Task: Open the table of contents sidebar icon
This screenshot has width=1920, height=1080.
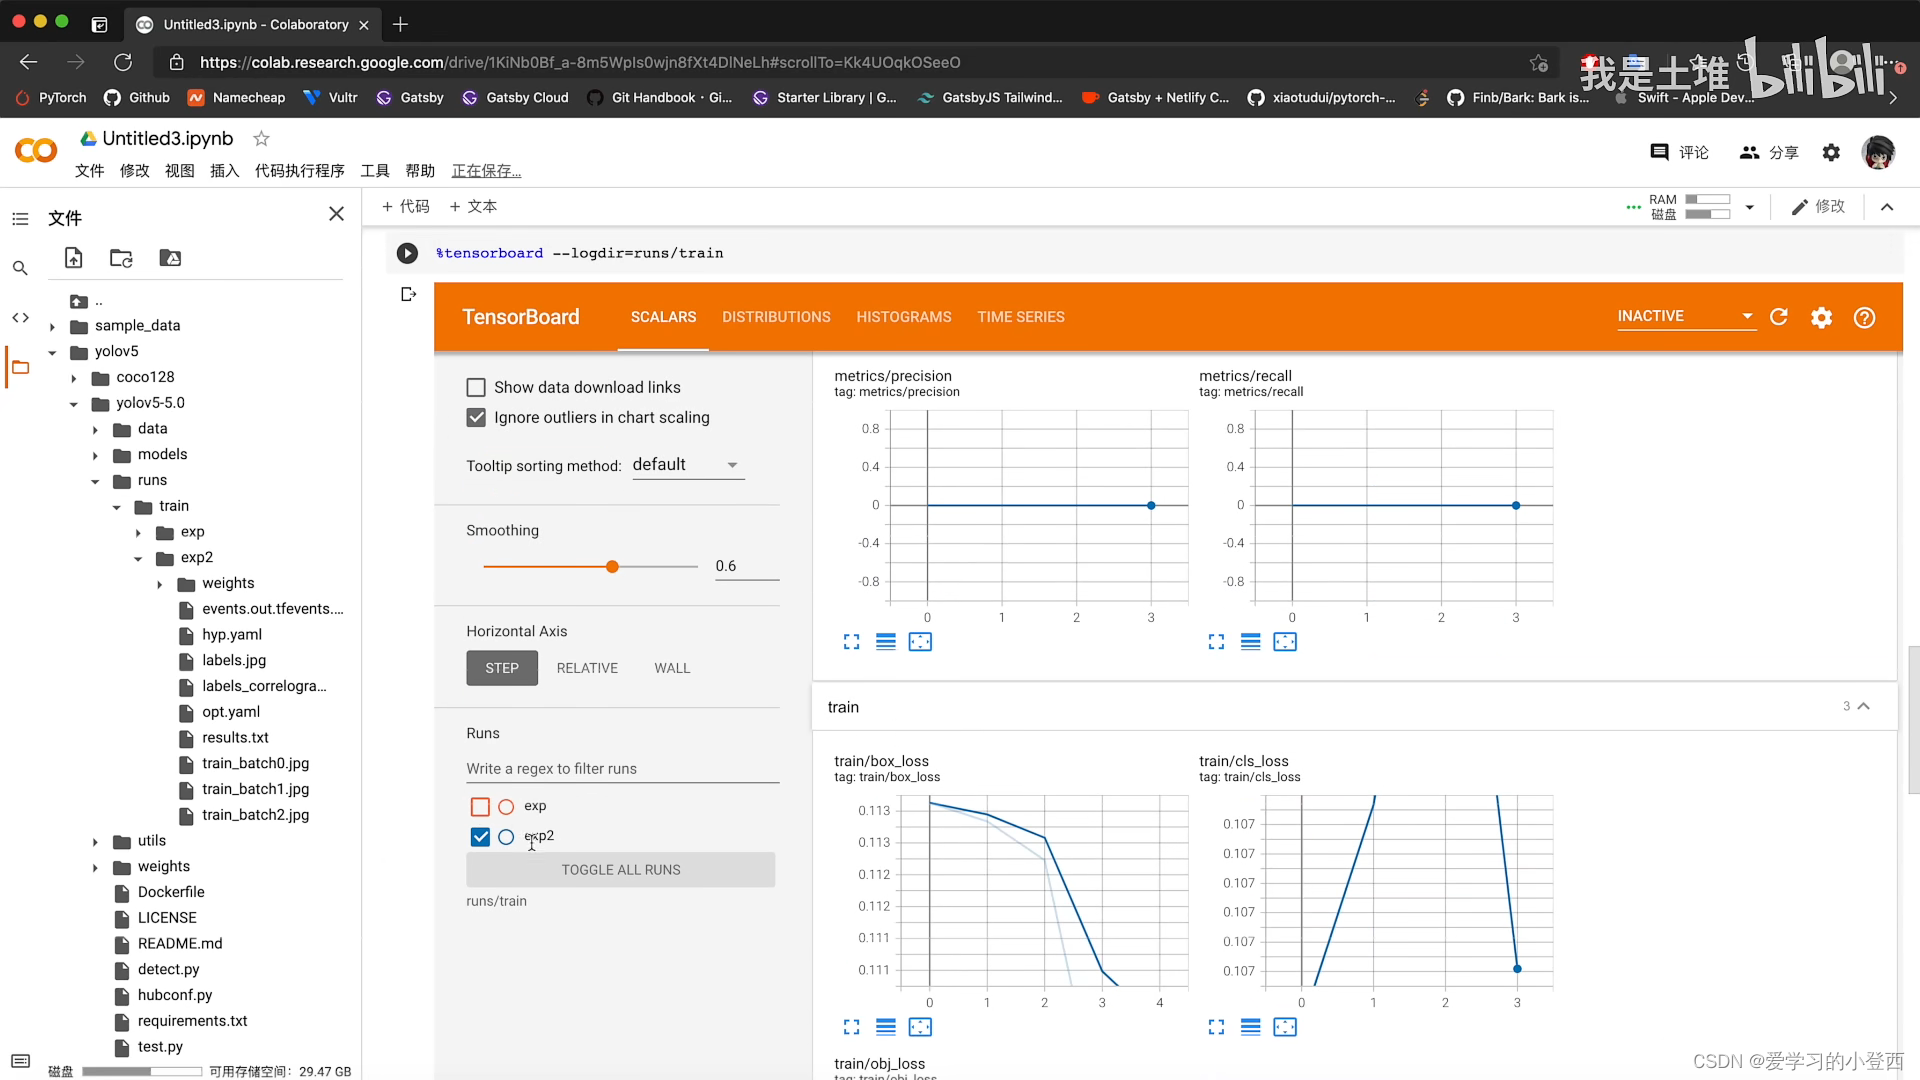Action: pyautogui.click(x=20, y=218)
